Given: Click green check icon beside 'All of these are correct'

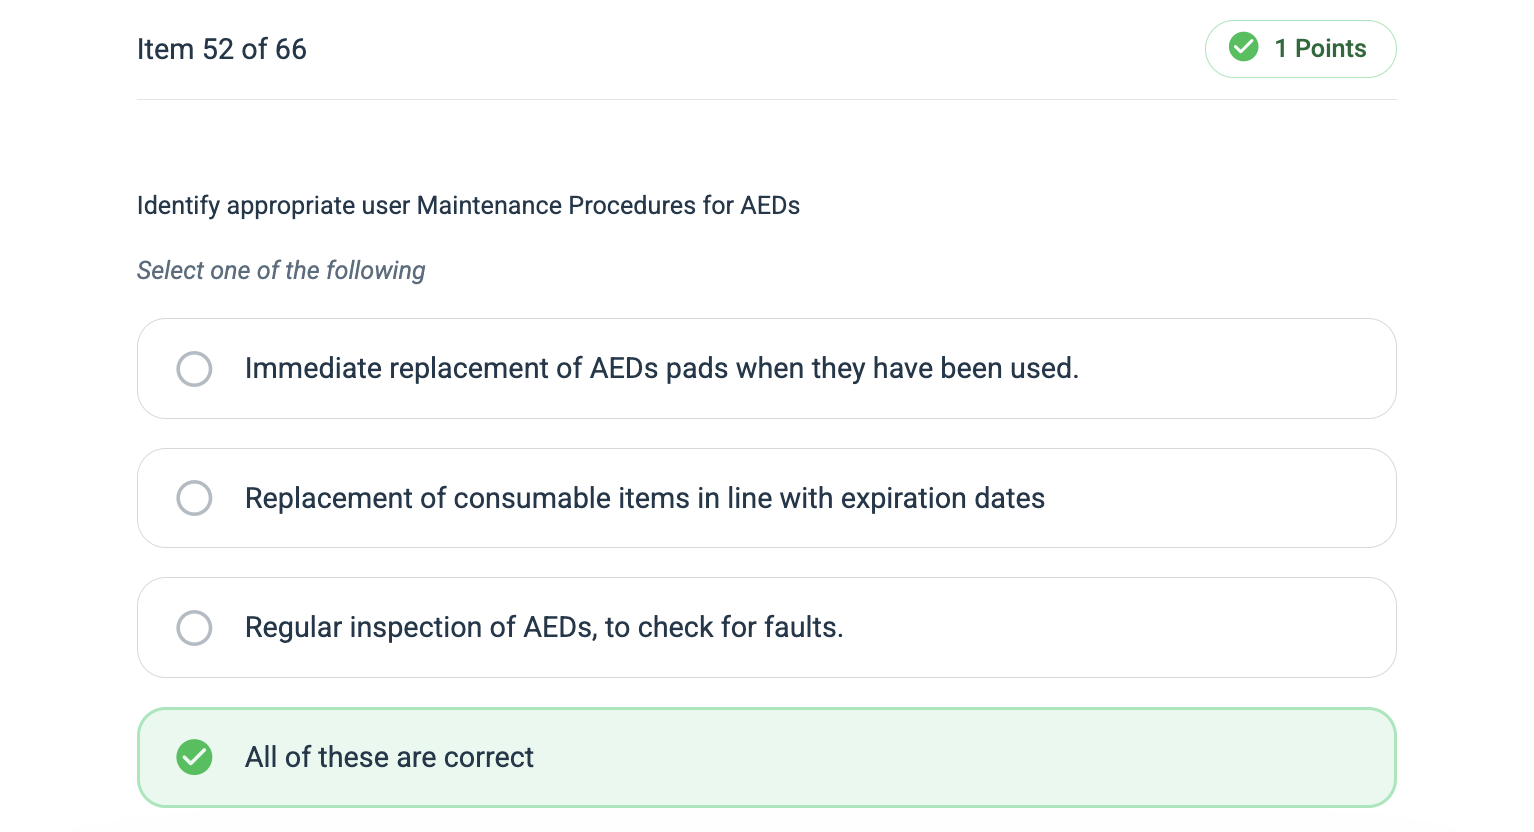Looking at the screenshot, I should point(194,757).
